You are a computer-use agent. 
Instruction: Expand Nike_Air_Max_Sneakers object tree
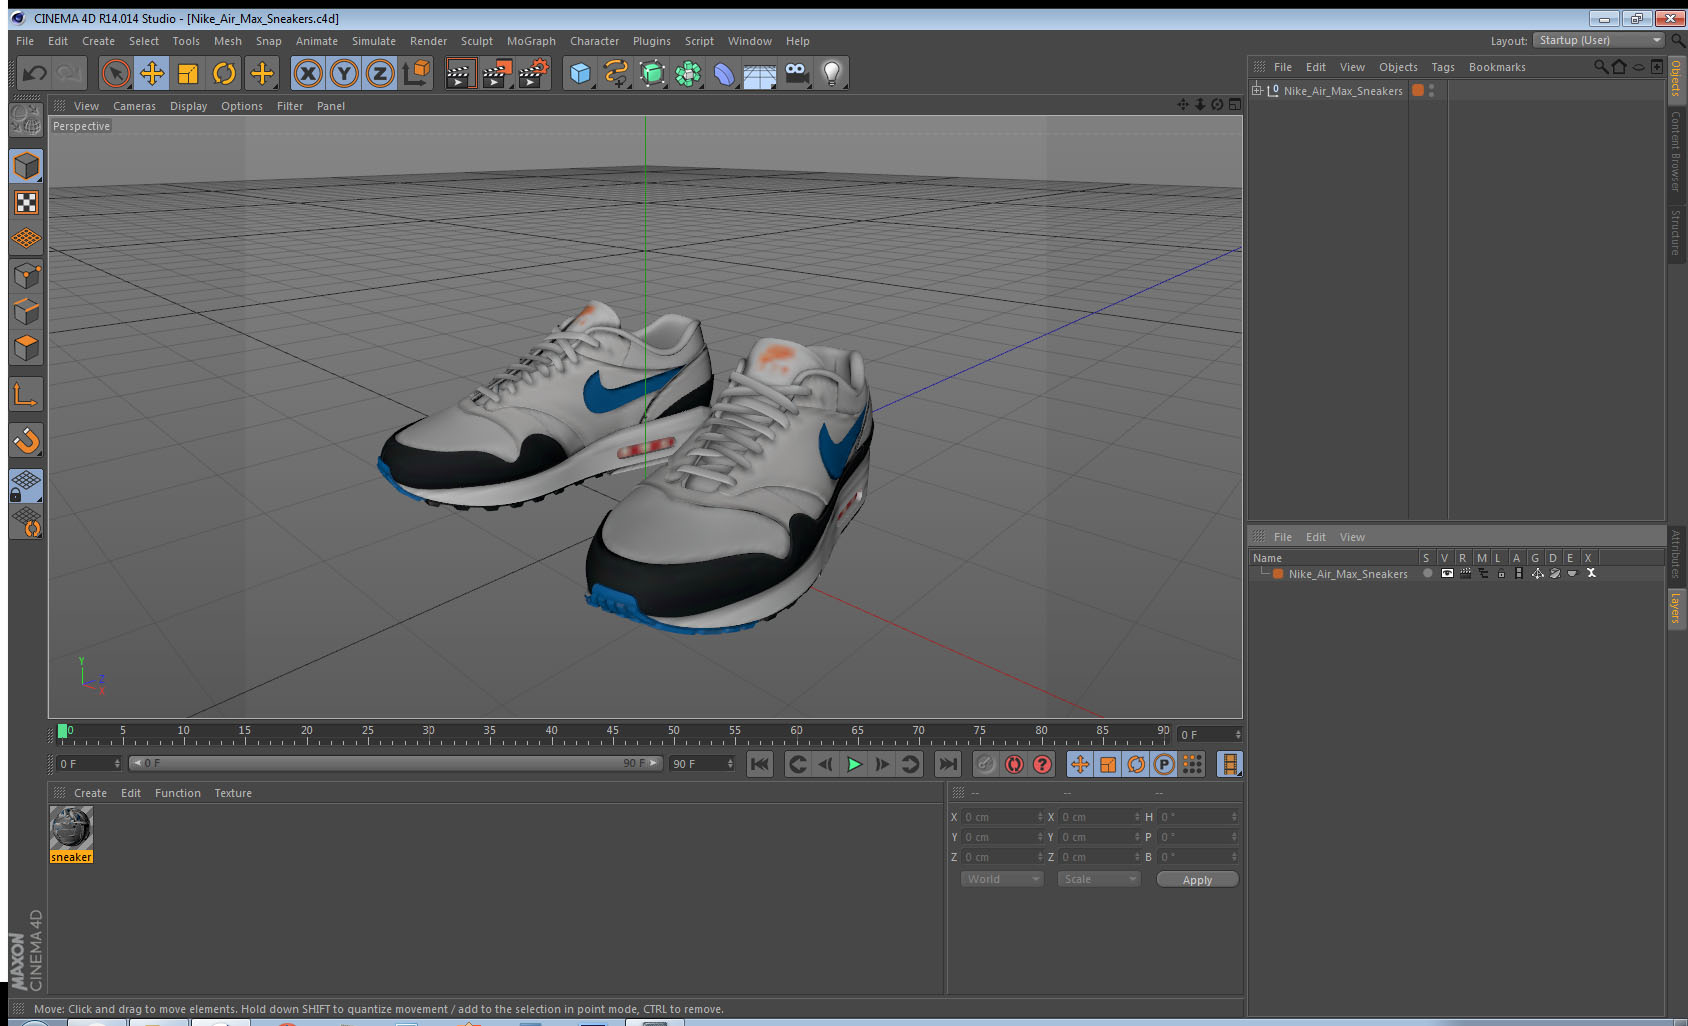(1257, 90)
